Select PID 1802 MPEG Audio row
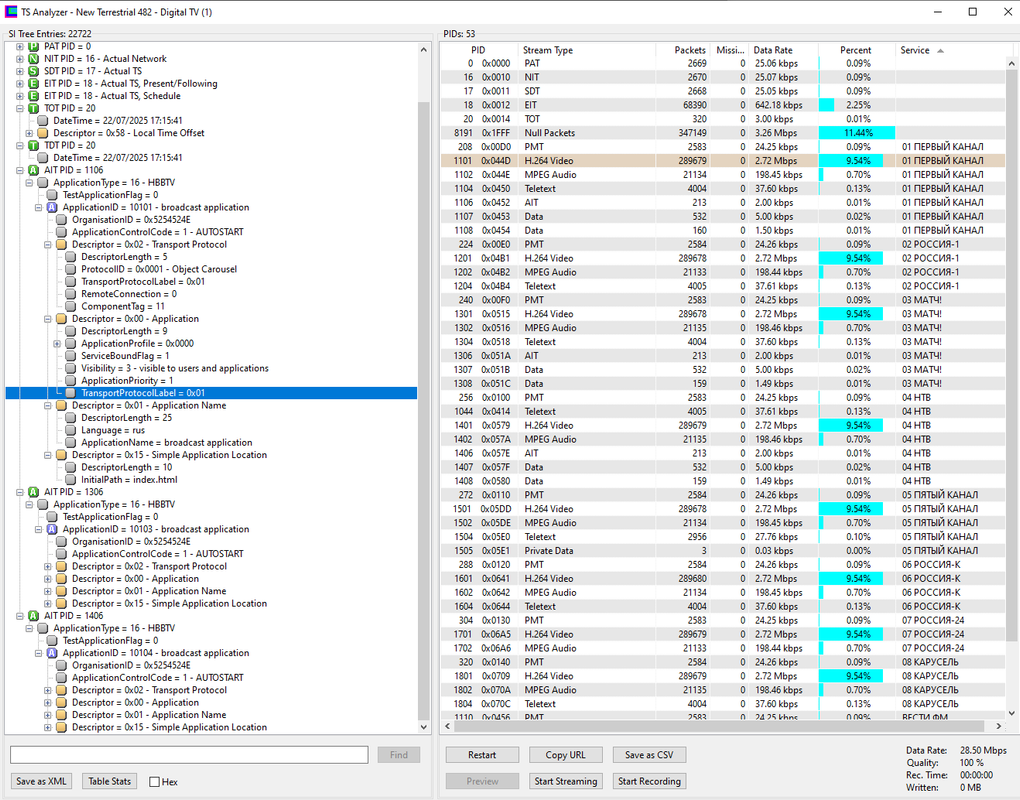The image size is (1020, 800). click(x=723, y=689)
